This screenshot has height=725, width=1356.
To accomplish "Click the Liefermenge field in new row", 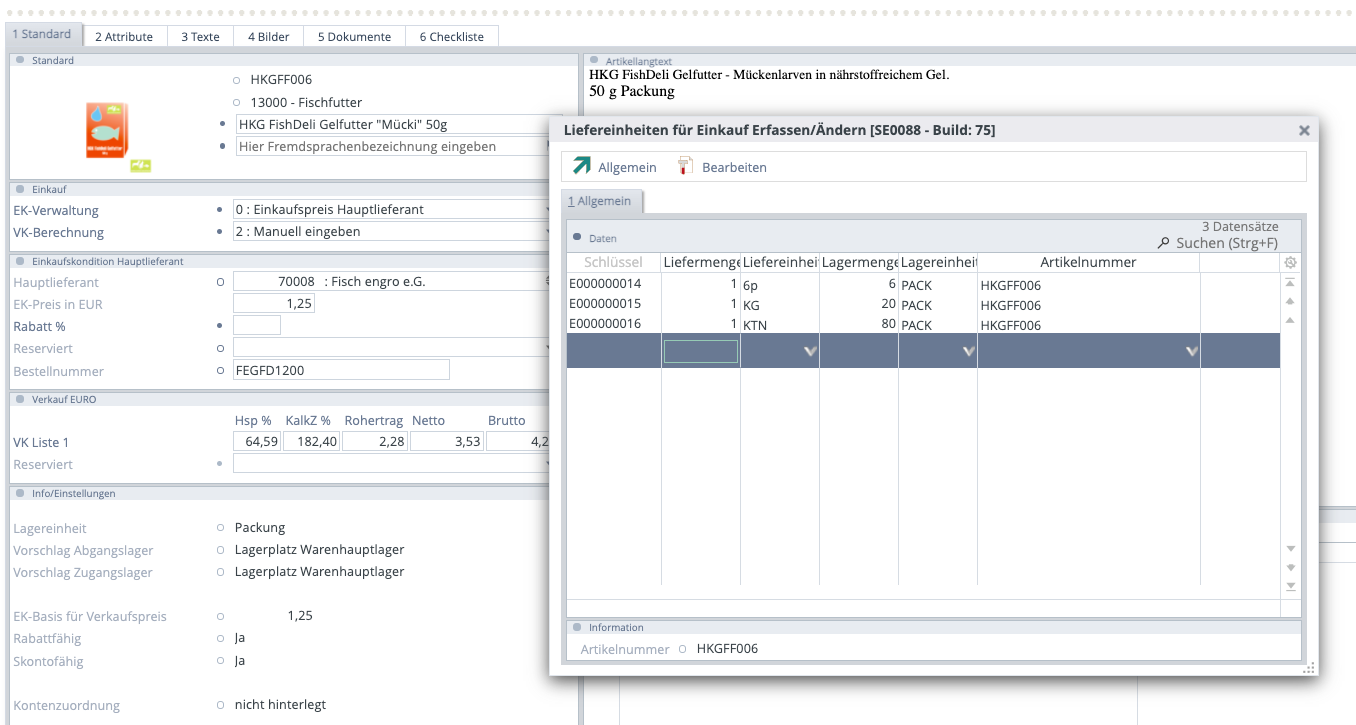I will click(x=701, y=351).
